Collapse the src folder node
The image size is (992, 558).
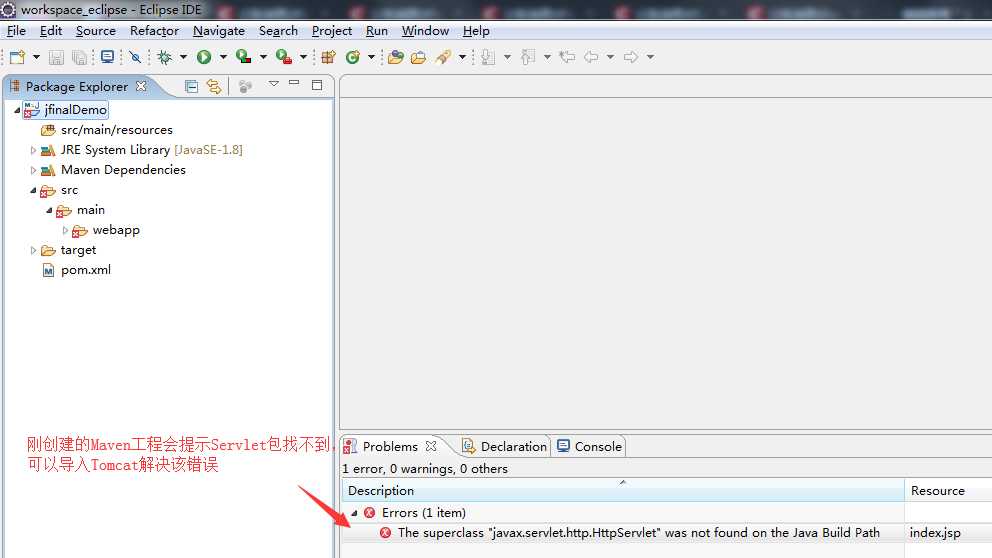[x=33, y=190]
